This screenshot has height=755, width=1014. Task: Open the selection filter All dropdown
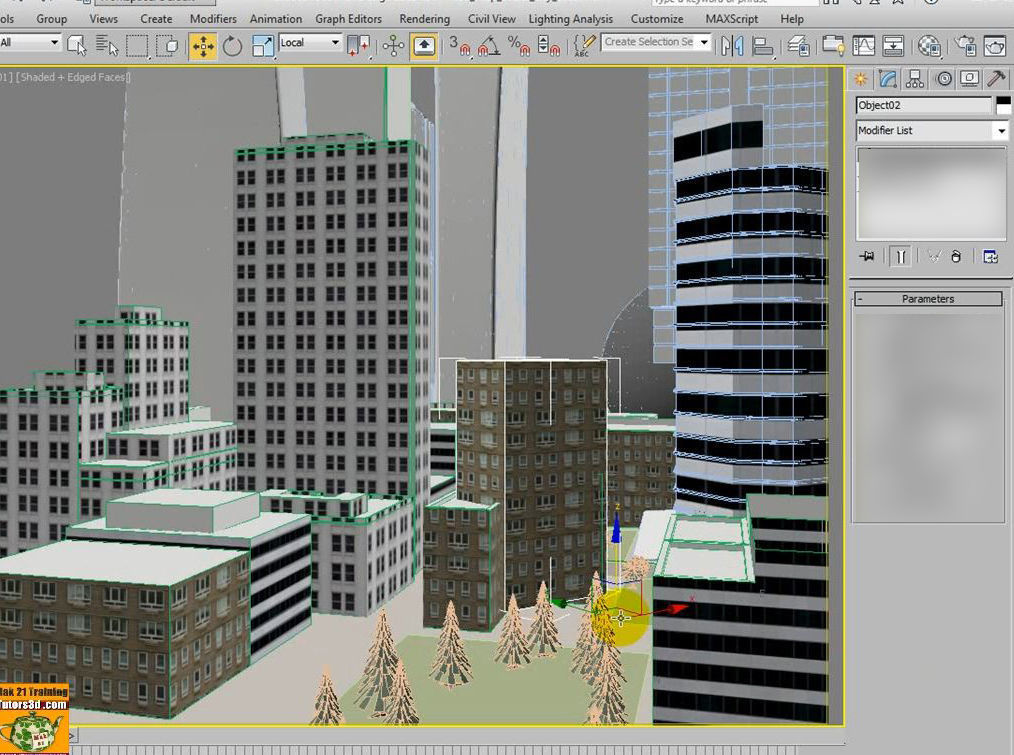pos(29,43)
